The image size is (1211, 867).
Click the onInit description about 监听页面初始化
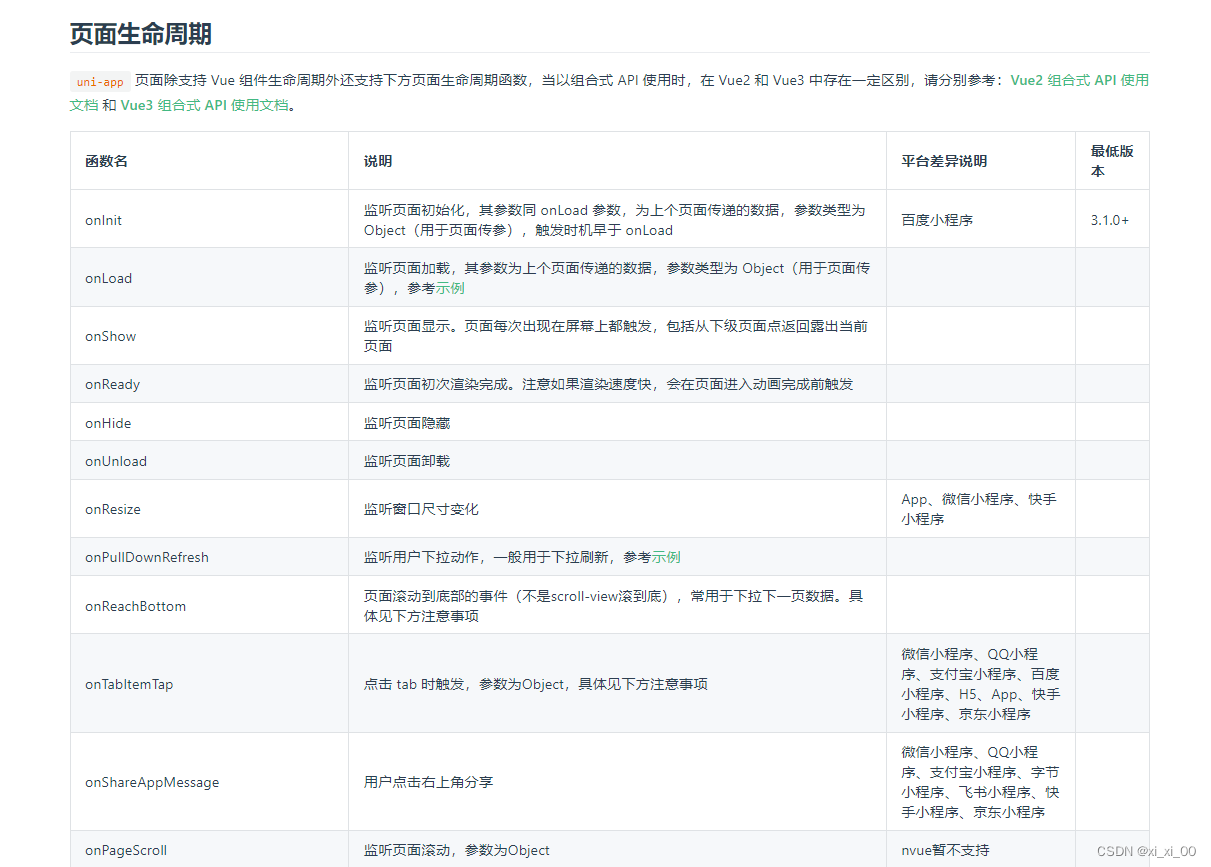coord(615,220)
